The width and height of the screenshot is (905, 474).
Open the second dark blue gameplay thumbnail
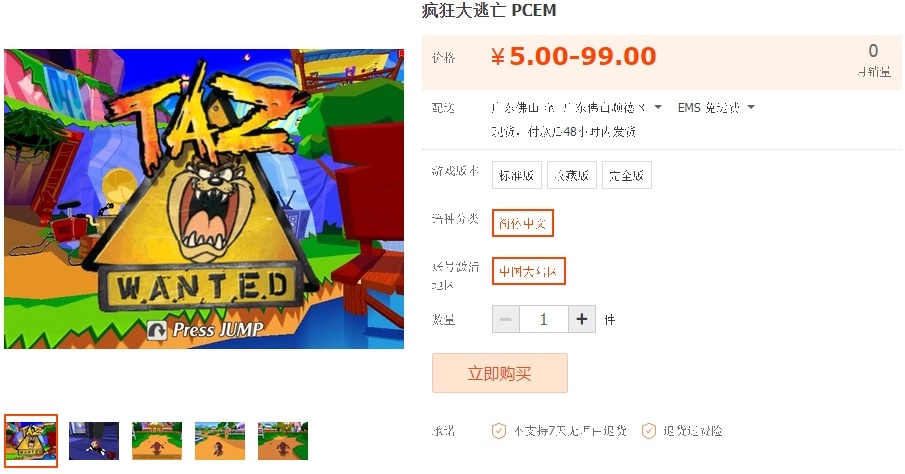pyautogui.click(x=94, y=441)
